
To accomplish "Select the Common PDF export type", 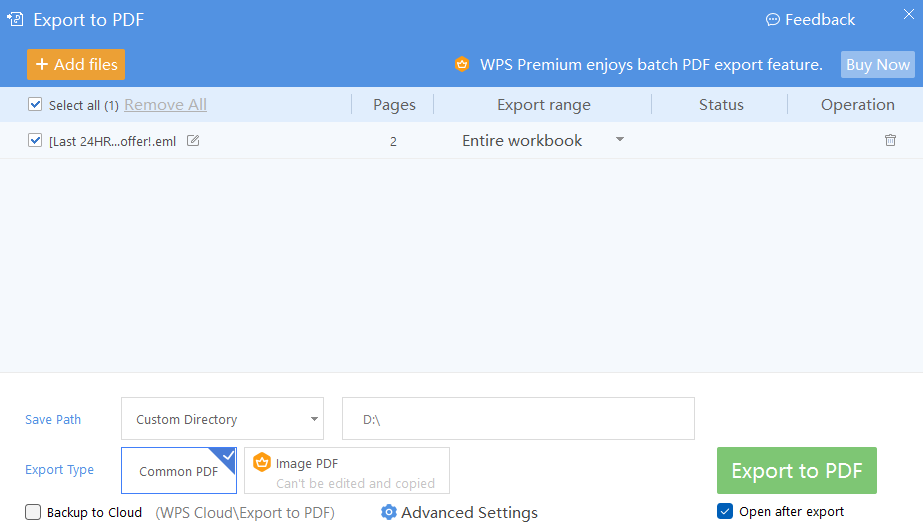I will [179, 470].
